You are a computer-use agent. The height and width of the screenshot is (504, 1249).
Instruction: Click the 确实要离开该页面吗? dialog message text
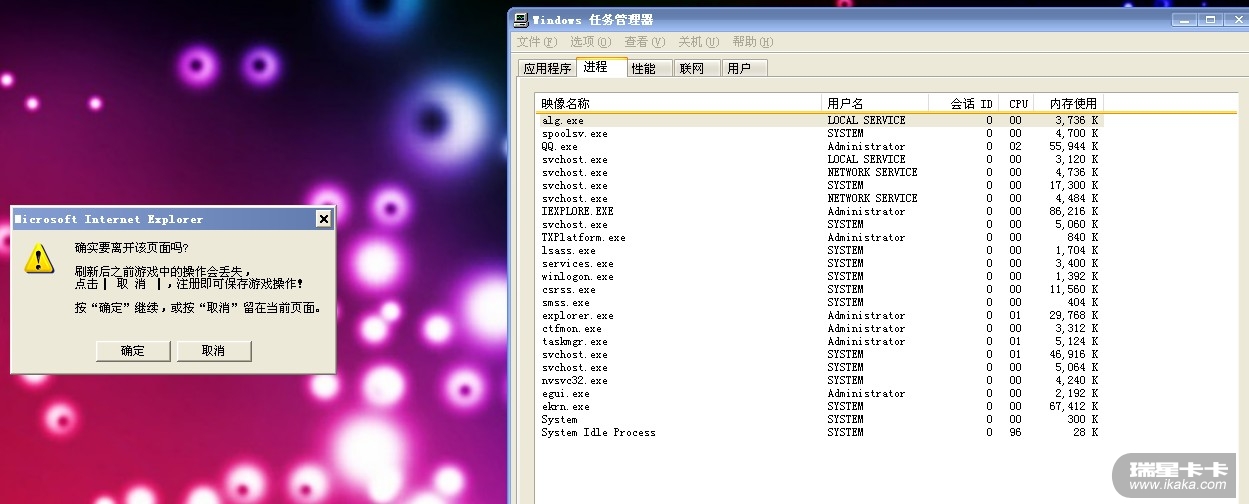(131, 247)
